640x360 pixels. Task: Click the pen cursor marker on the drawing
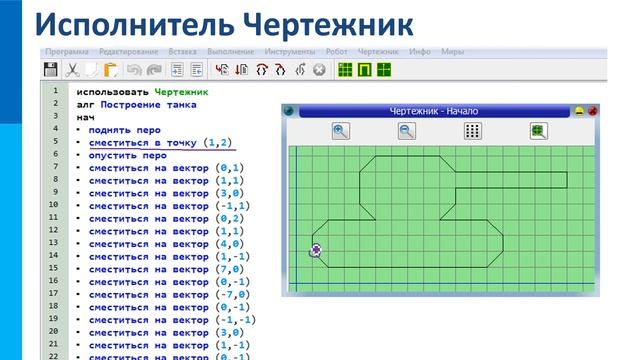coord(316,250)
